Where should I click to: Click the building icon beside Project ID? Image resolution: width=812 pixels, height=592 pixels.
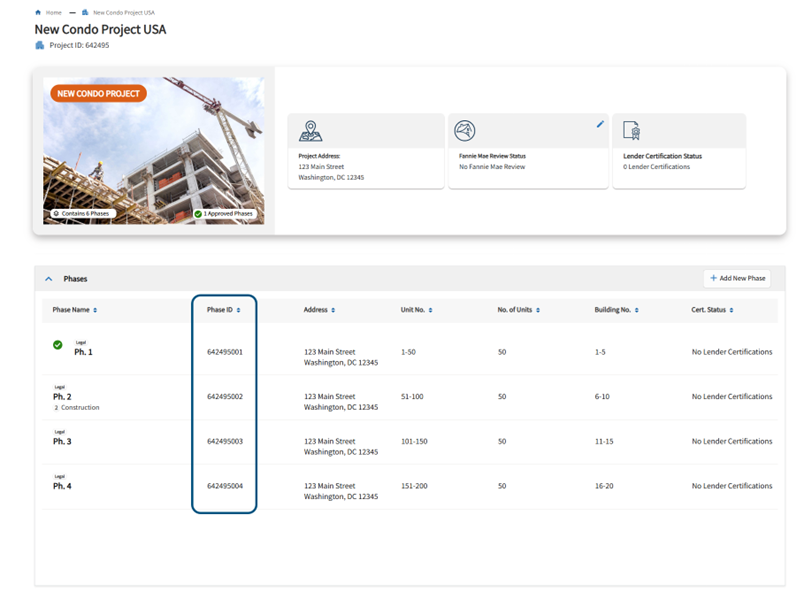(x=39, y=46)
